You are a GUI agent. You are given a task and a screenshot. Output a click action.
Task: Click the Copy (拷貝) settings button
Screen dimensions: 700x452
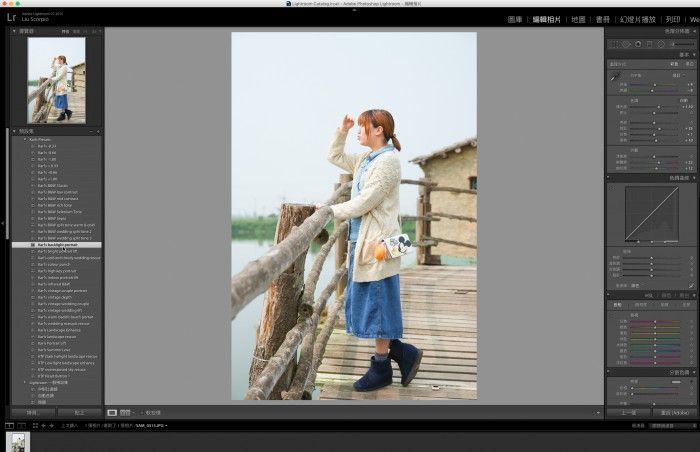click(x=33, y=413)
